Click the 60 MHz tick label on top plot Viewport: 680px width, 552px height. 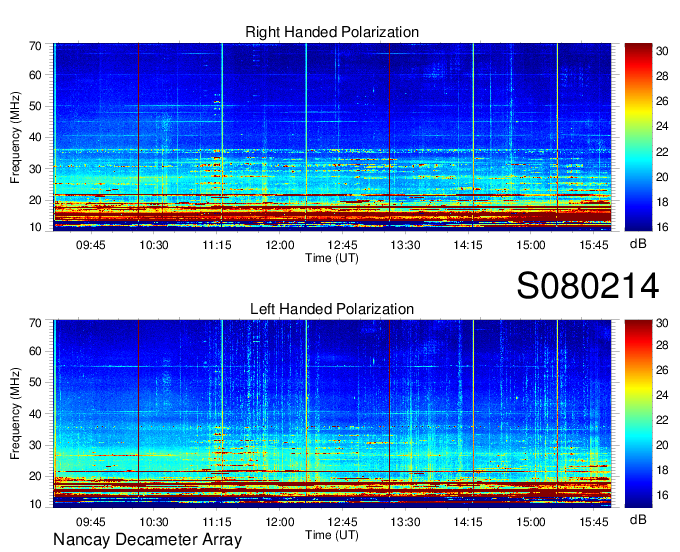(35, 75)
